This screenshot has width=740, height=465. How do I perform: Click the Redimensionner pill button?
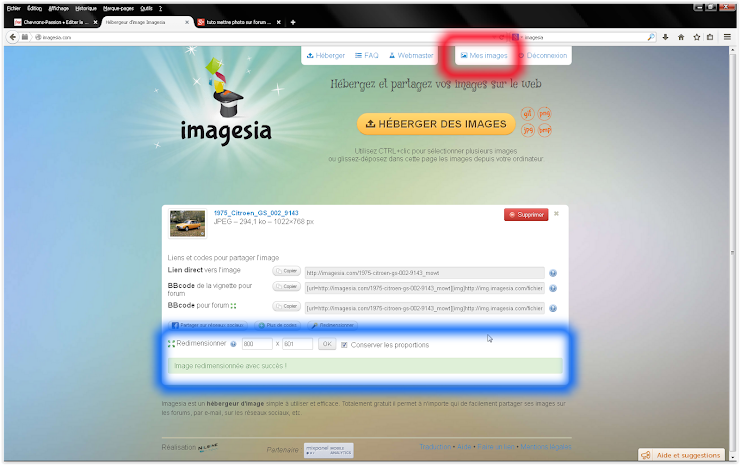click(x=332, y=325)
